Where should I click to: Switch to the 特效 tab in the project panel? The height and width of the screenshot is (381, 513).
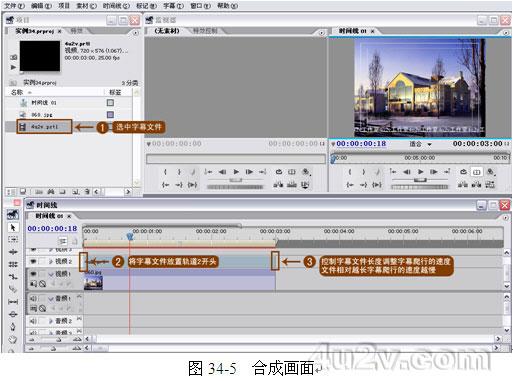point(77,31)
